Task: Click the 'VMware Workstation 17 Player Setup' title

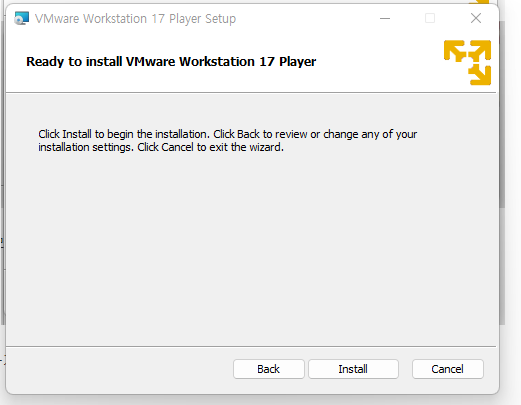Action: coord(135,19)
